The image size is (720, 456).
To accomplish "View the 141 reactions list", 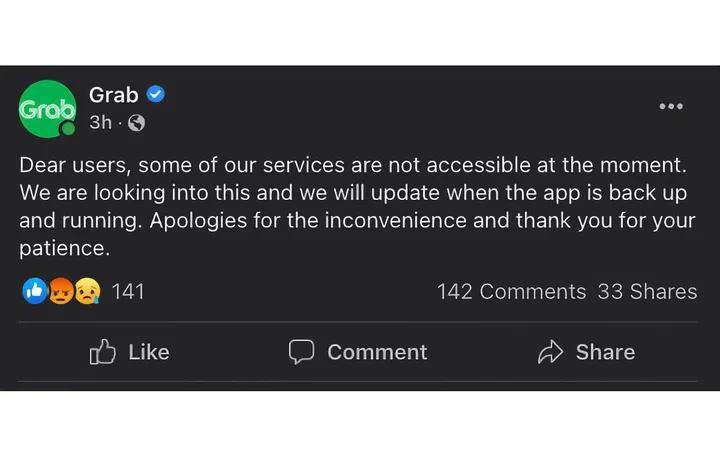I will point(128,292).
